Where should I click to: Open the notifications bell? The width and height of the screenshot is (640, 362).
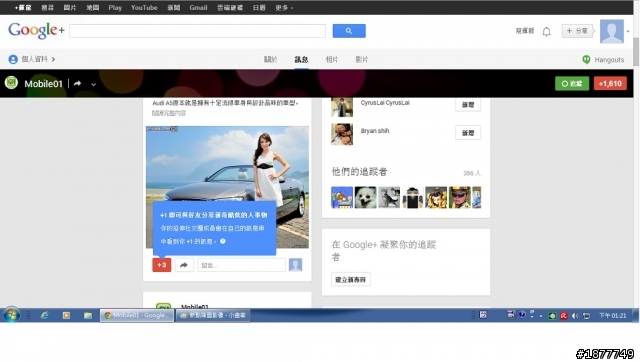547,31
